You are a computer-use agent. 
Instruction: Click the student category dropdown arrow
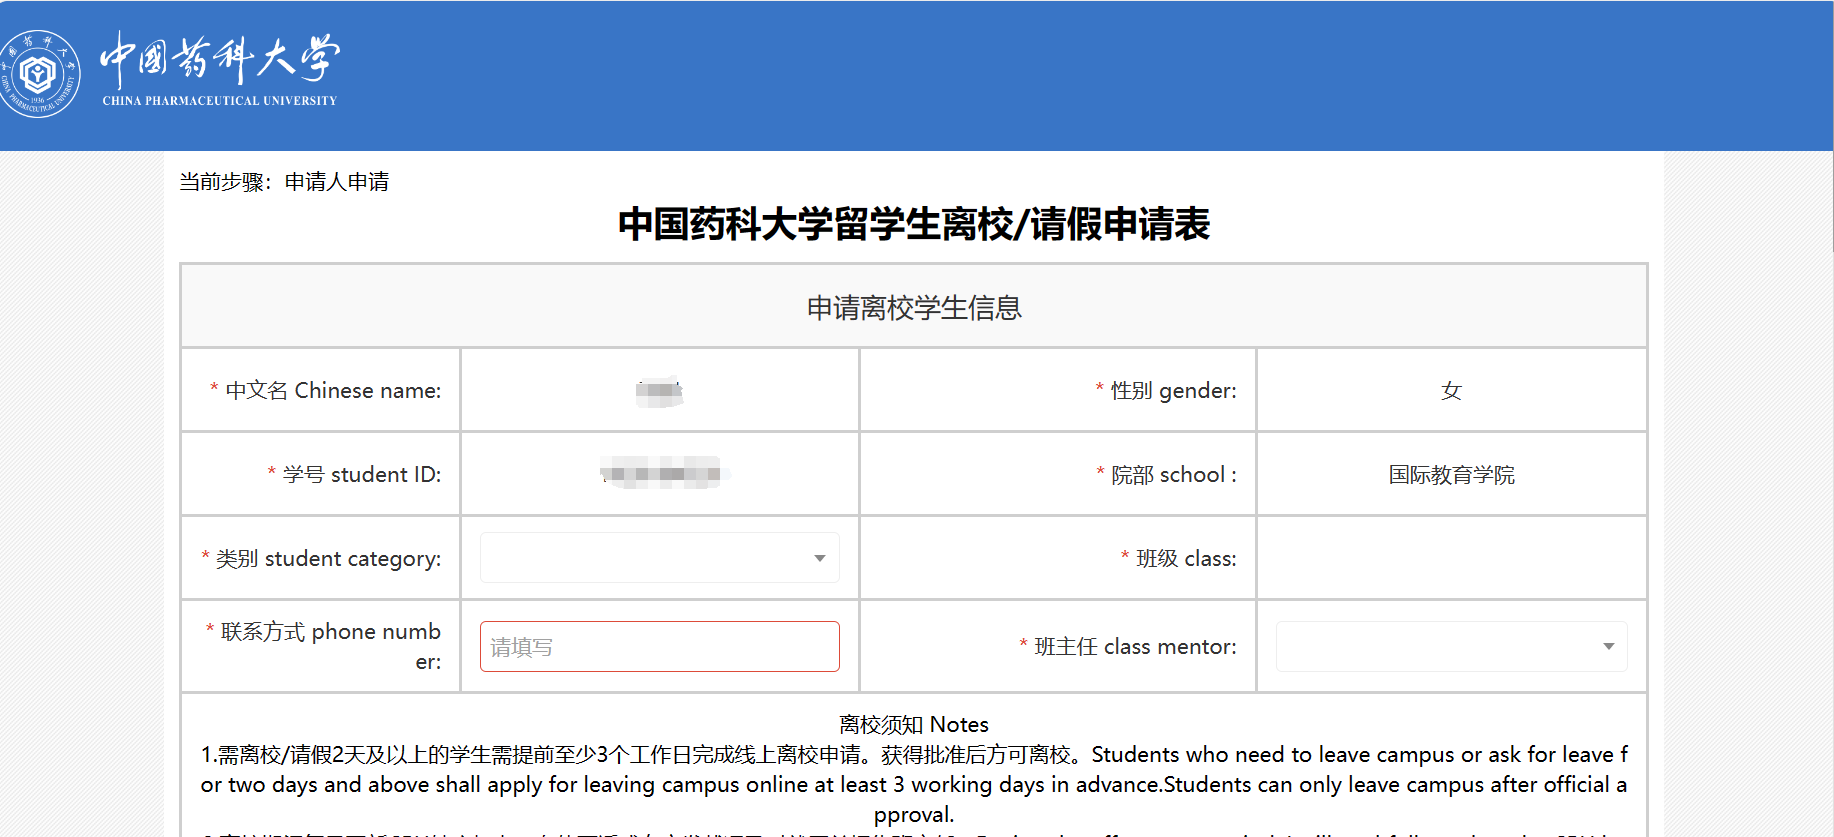pos(819,558)
